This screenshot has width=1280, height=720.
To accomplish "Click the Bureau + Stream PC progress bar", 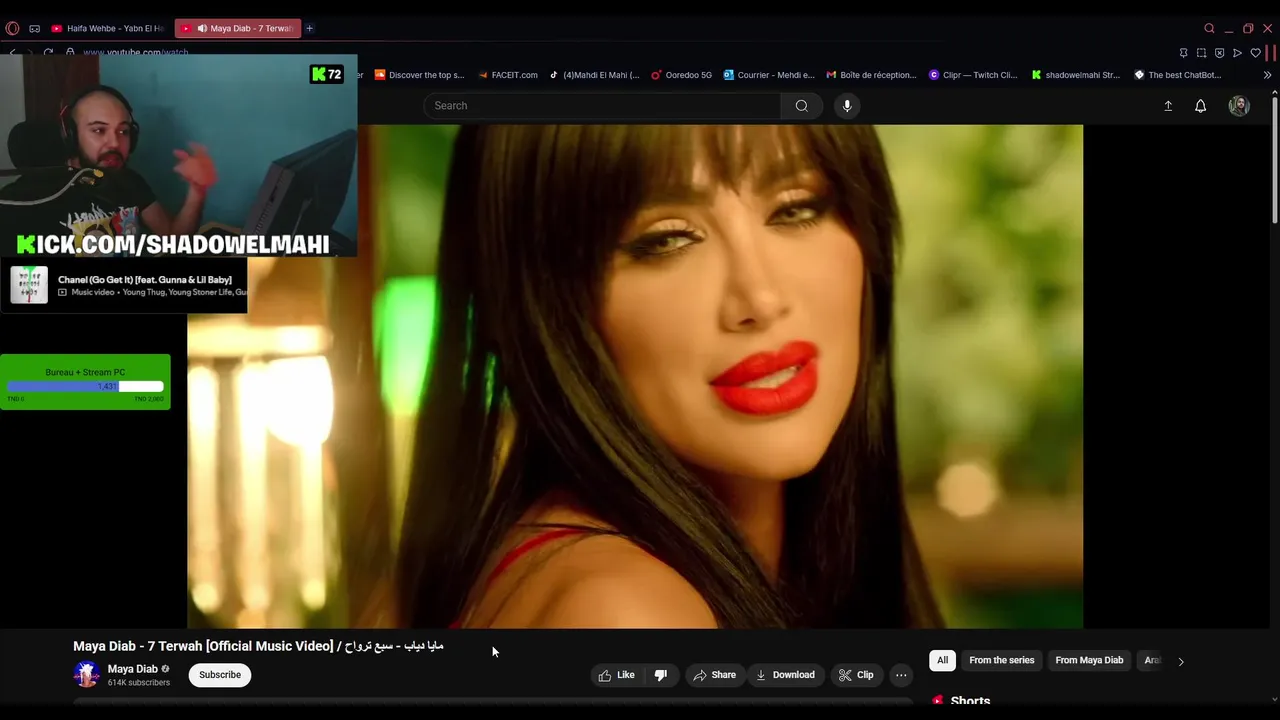I will 85,386.
